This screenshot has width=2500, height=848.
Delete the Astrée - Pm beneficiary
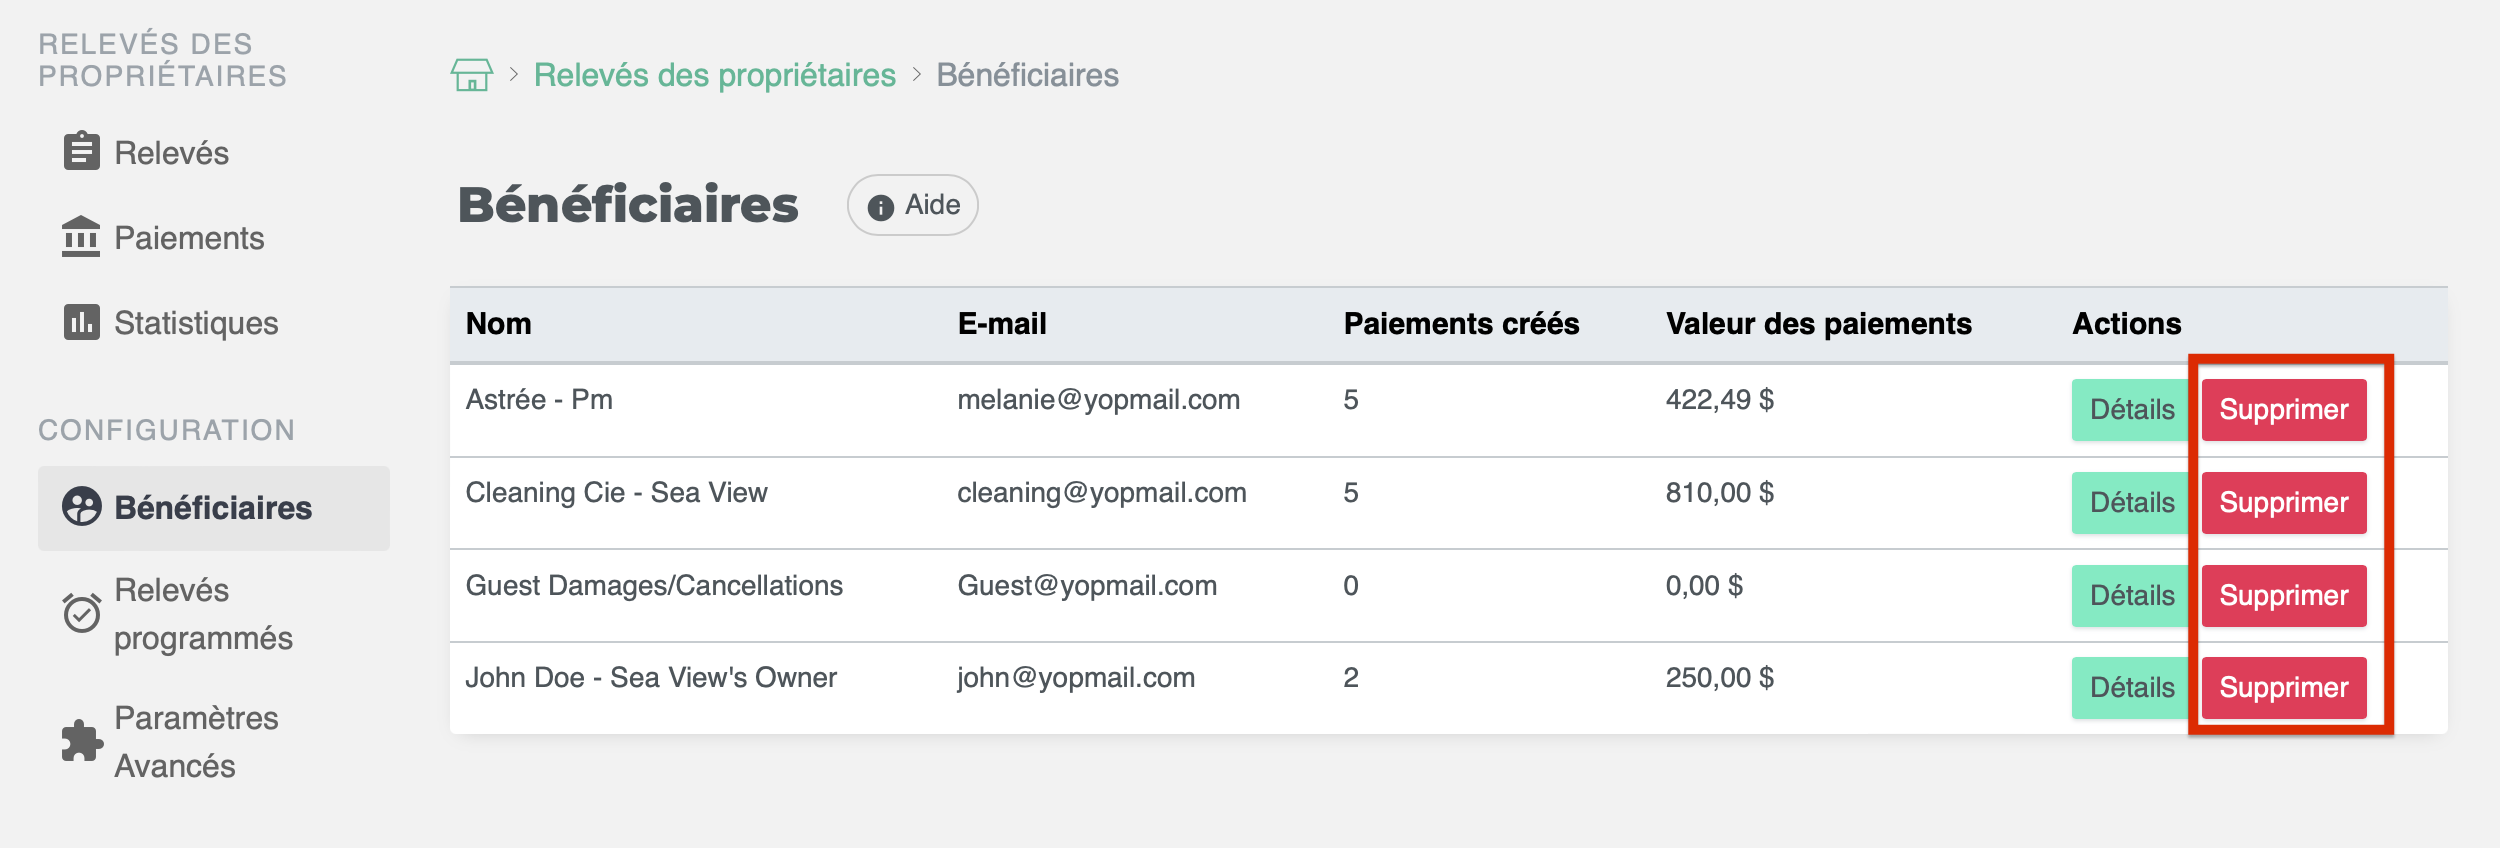click(x=2283, y=410)
